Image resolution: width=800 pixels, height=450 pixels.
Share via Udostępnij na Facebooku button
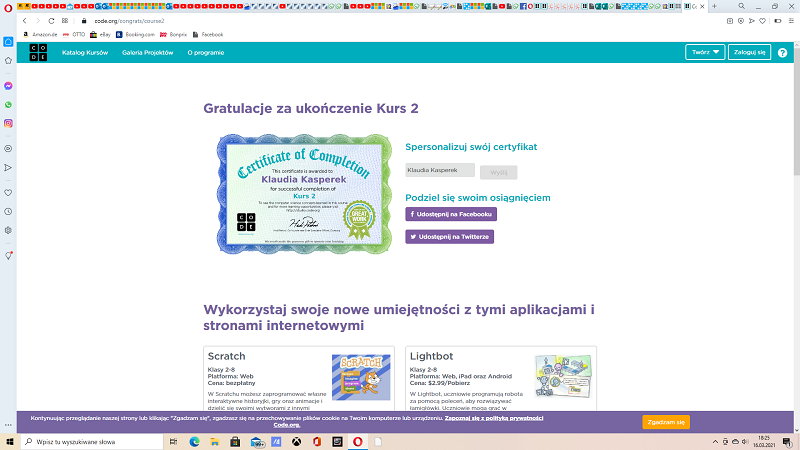click(x=450, y=214)
